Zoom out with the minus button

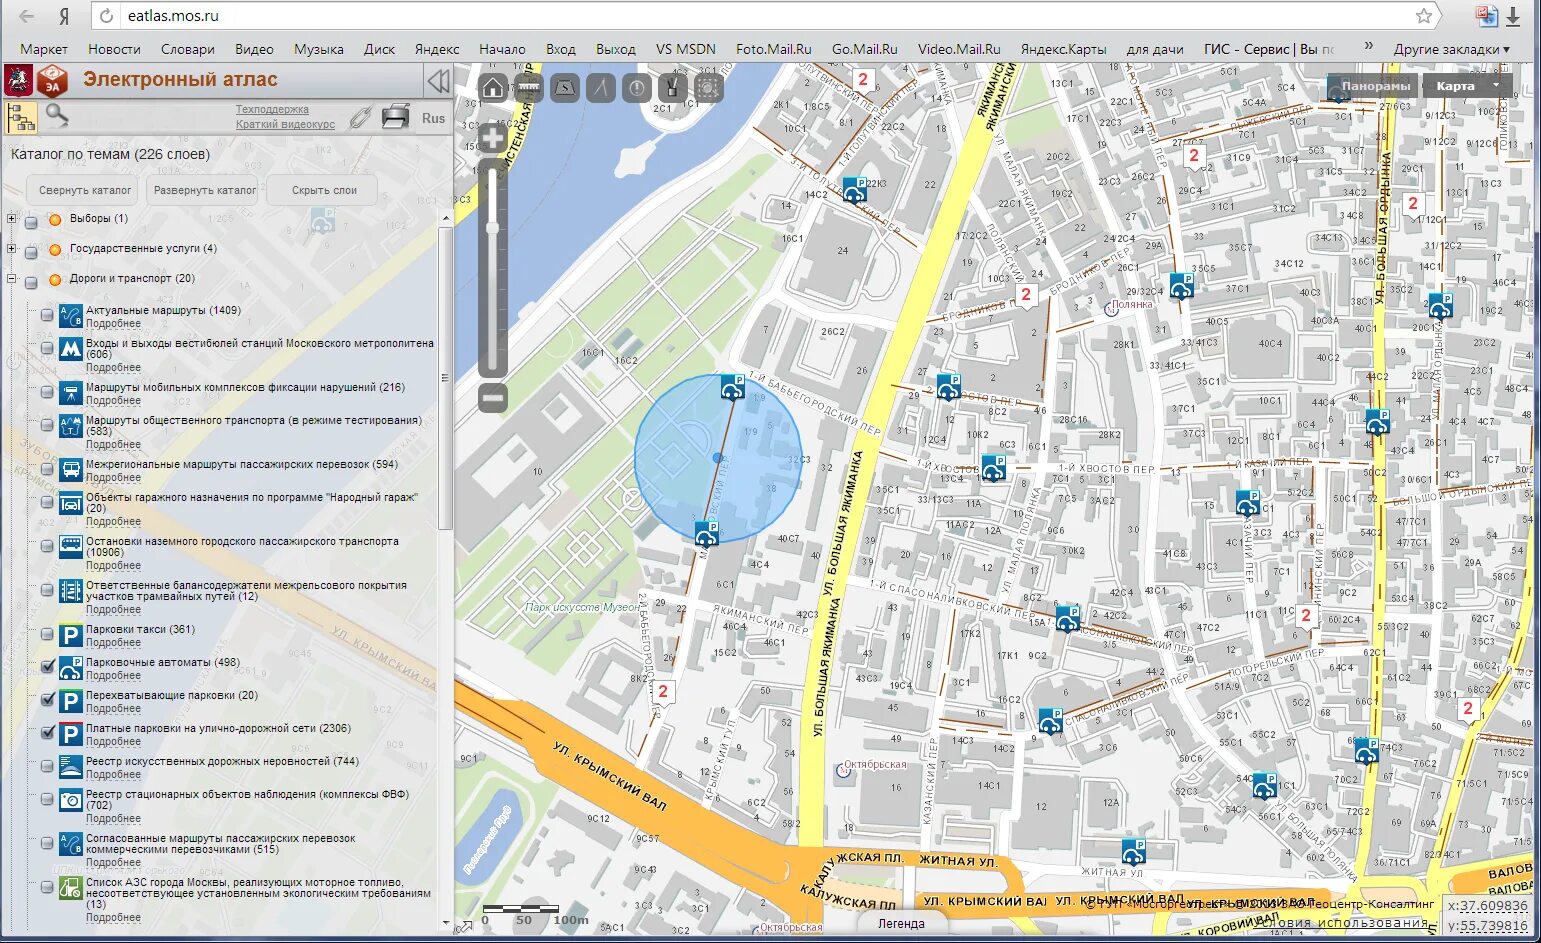pyautogui.click(x=492, y=398)
